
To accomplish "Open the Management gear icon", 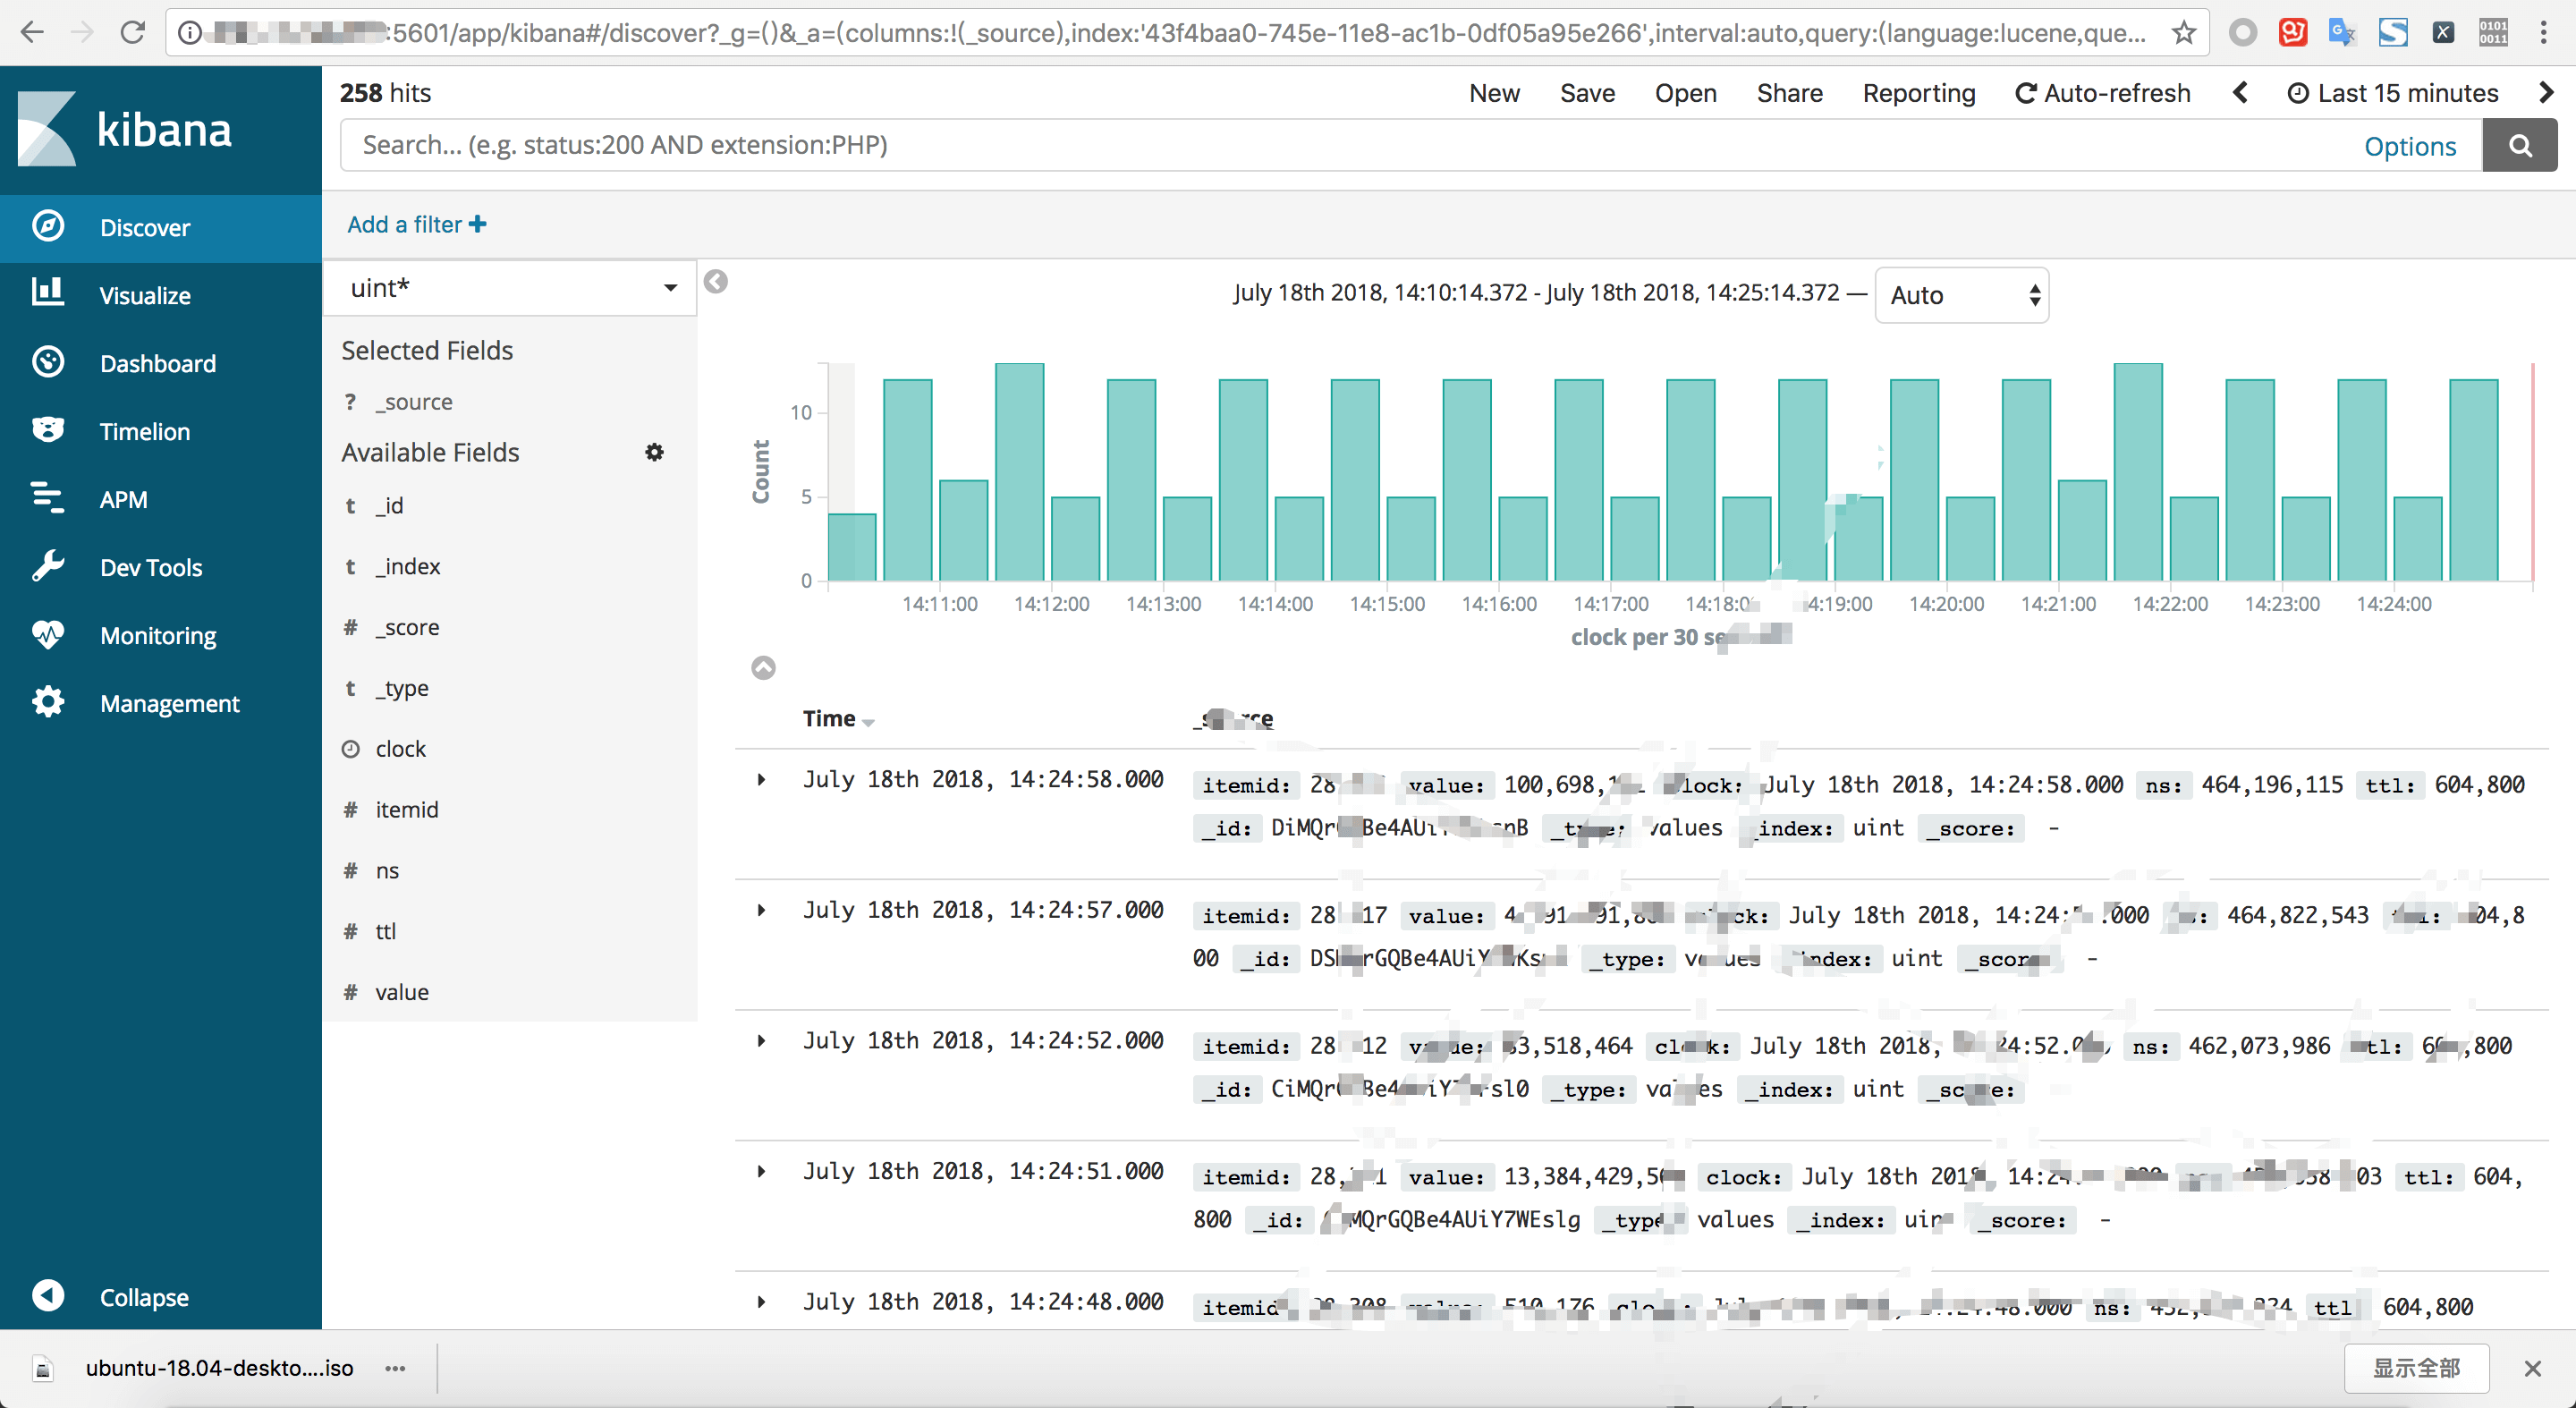I will pos(47,702).
